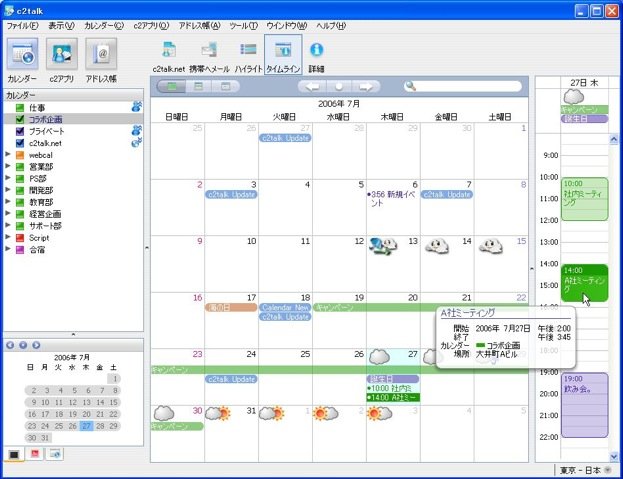Click the 携帯へメール toolbar icon
This screenshot has width=623, height=479.
[x=209, y=50]
